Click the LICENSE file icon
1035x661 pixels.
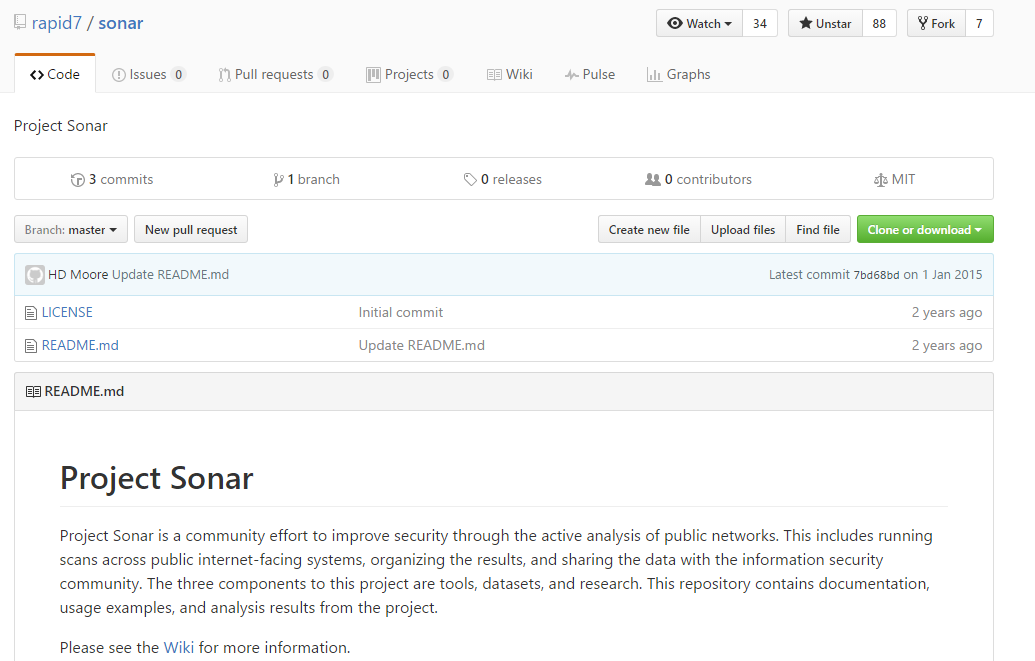click(x=31, y=313)
